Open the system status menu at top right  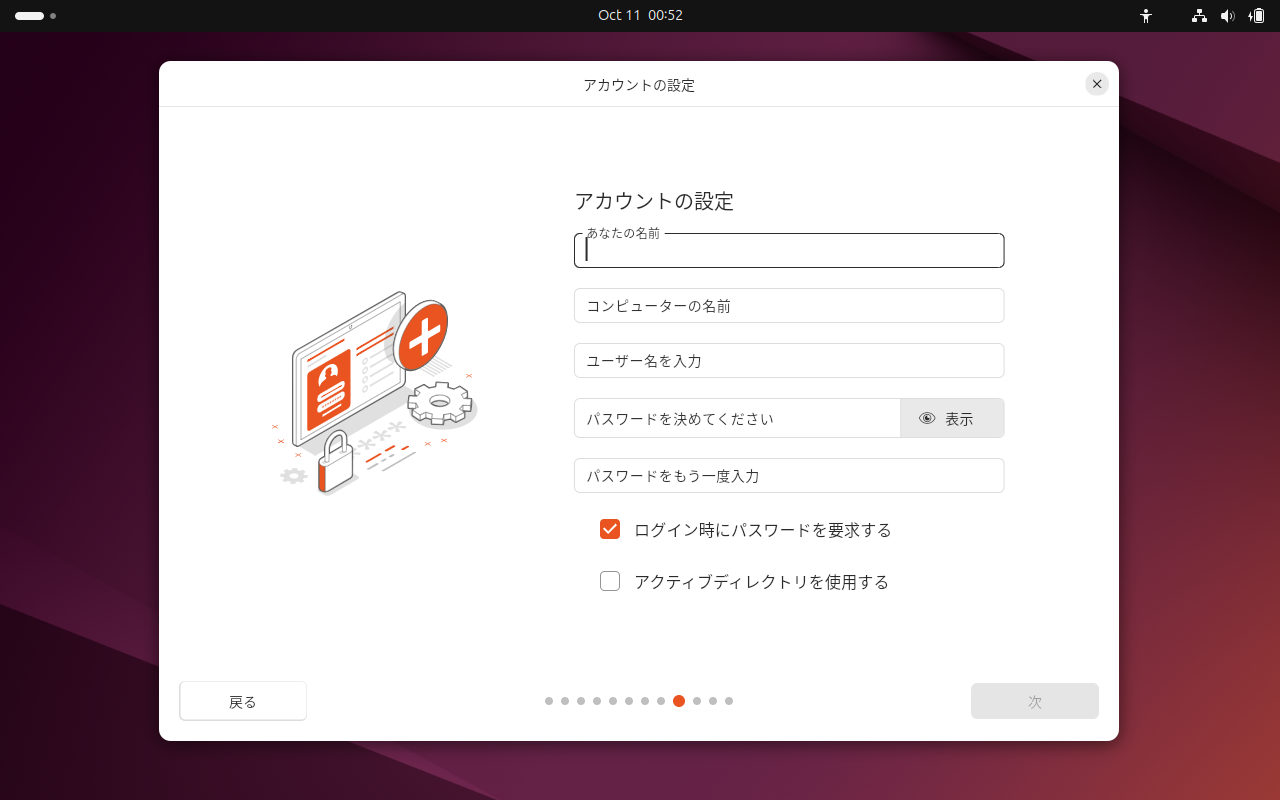point(1228,15)
